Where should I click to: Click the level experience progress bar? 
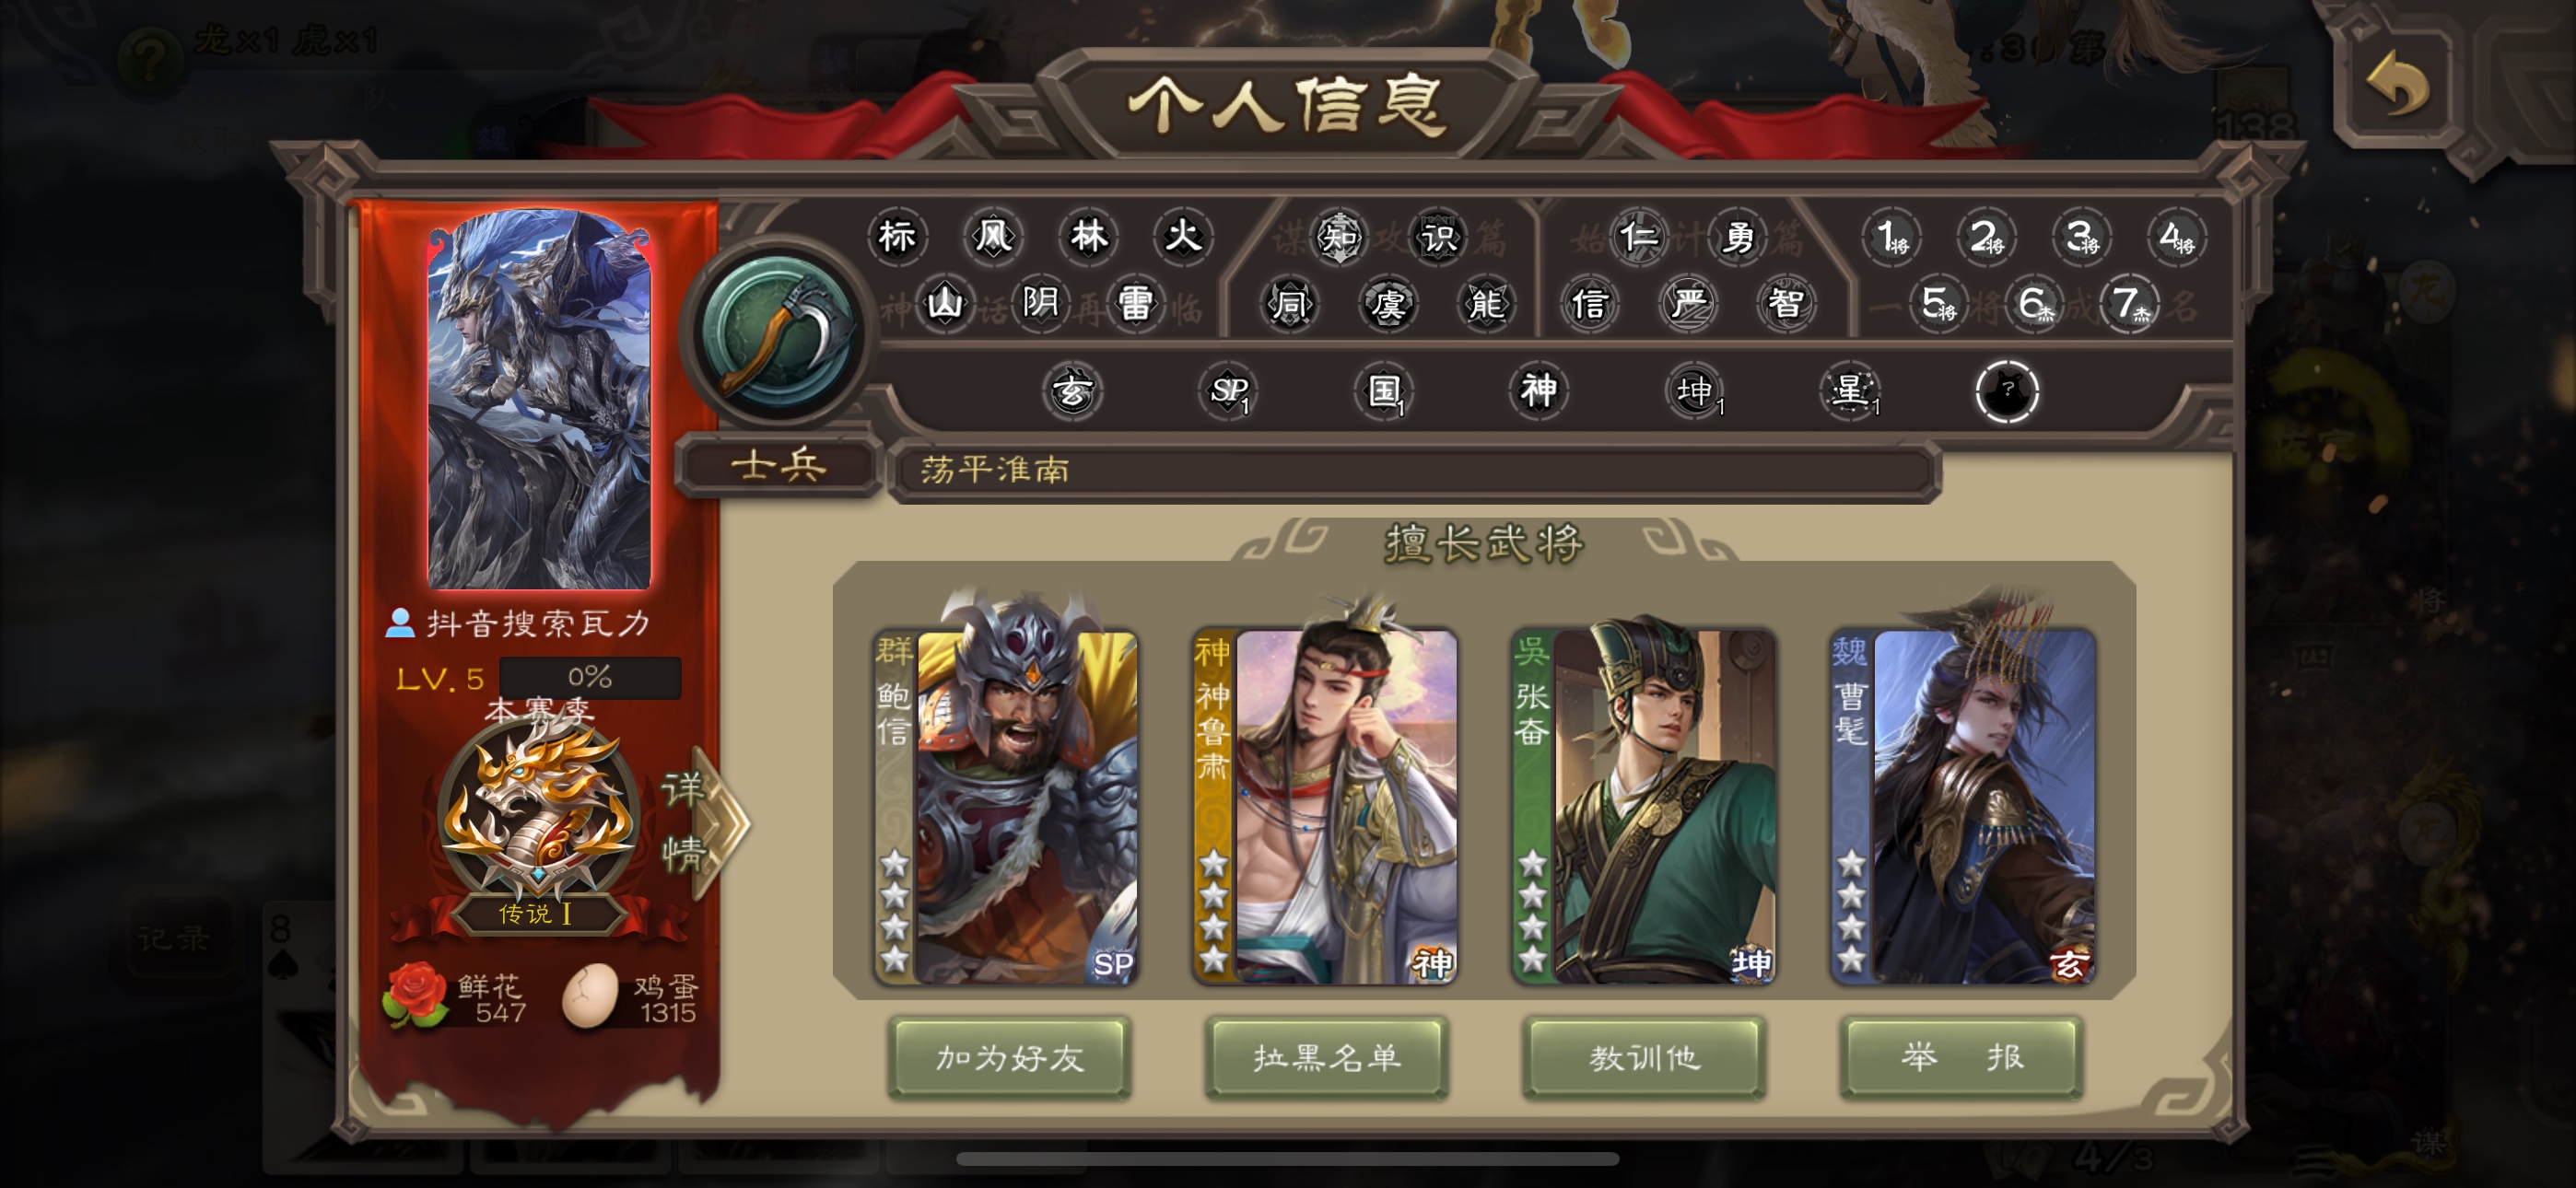590,677
